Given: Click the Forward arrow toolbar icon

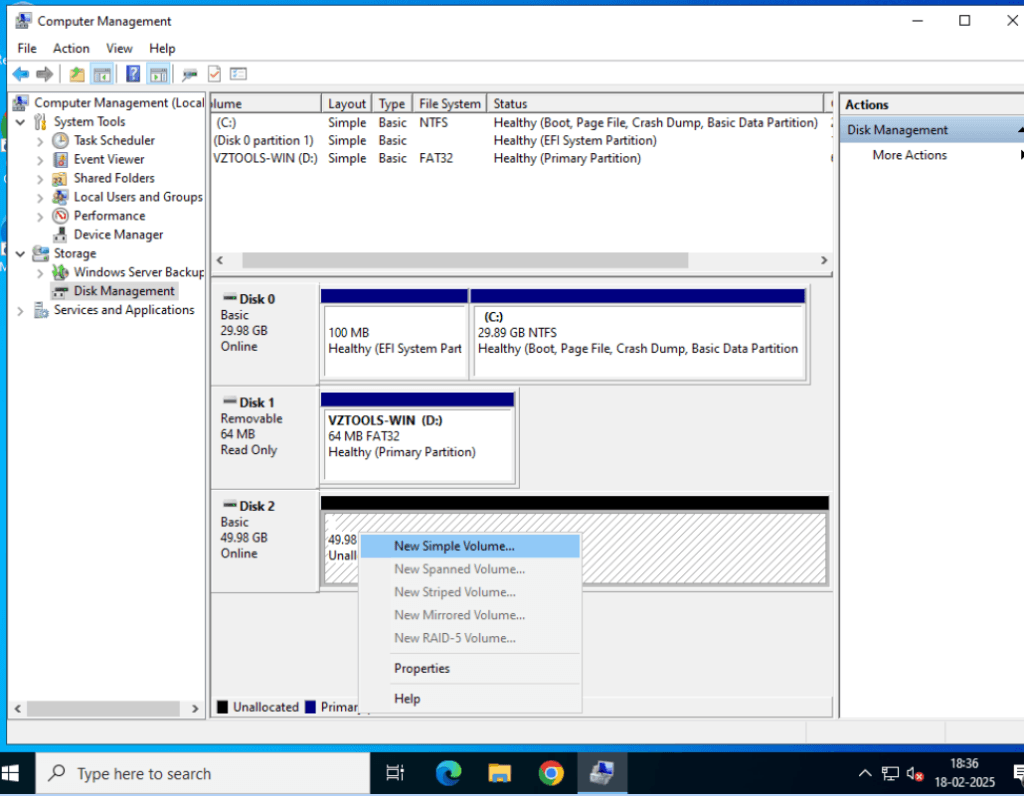Looking at the screenshot, I should coord(44,74).
